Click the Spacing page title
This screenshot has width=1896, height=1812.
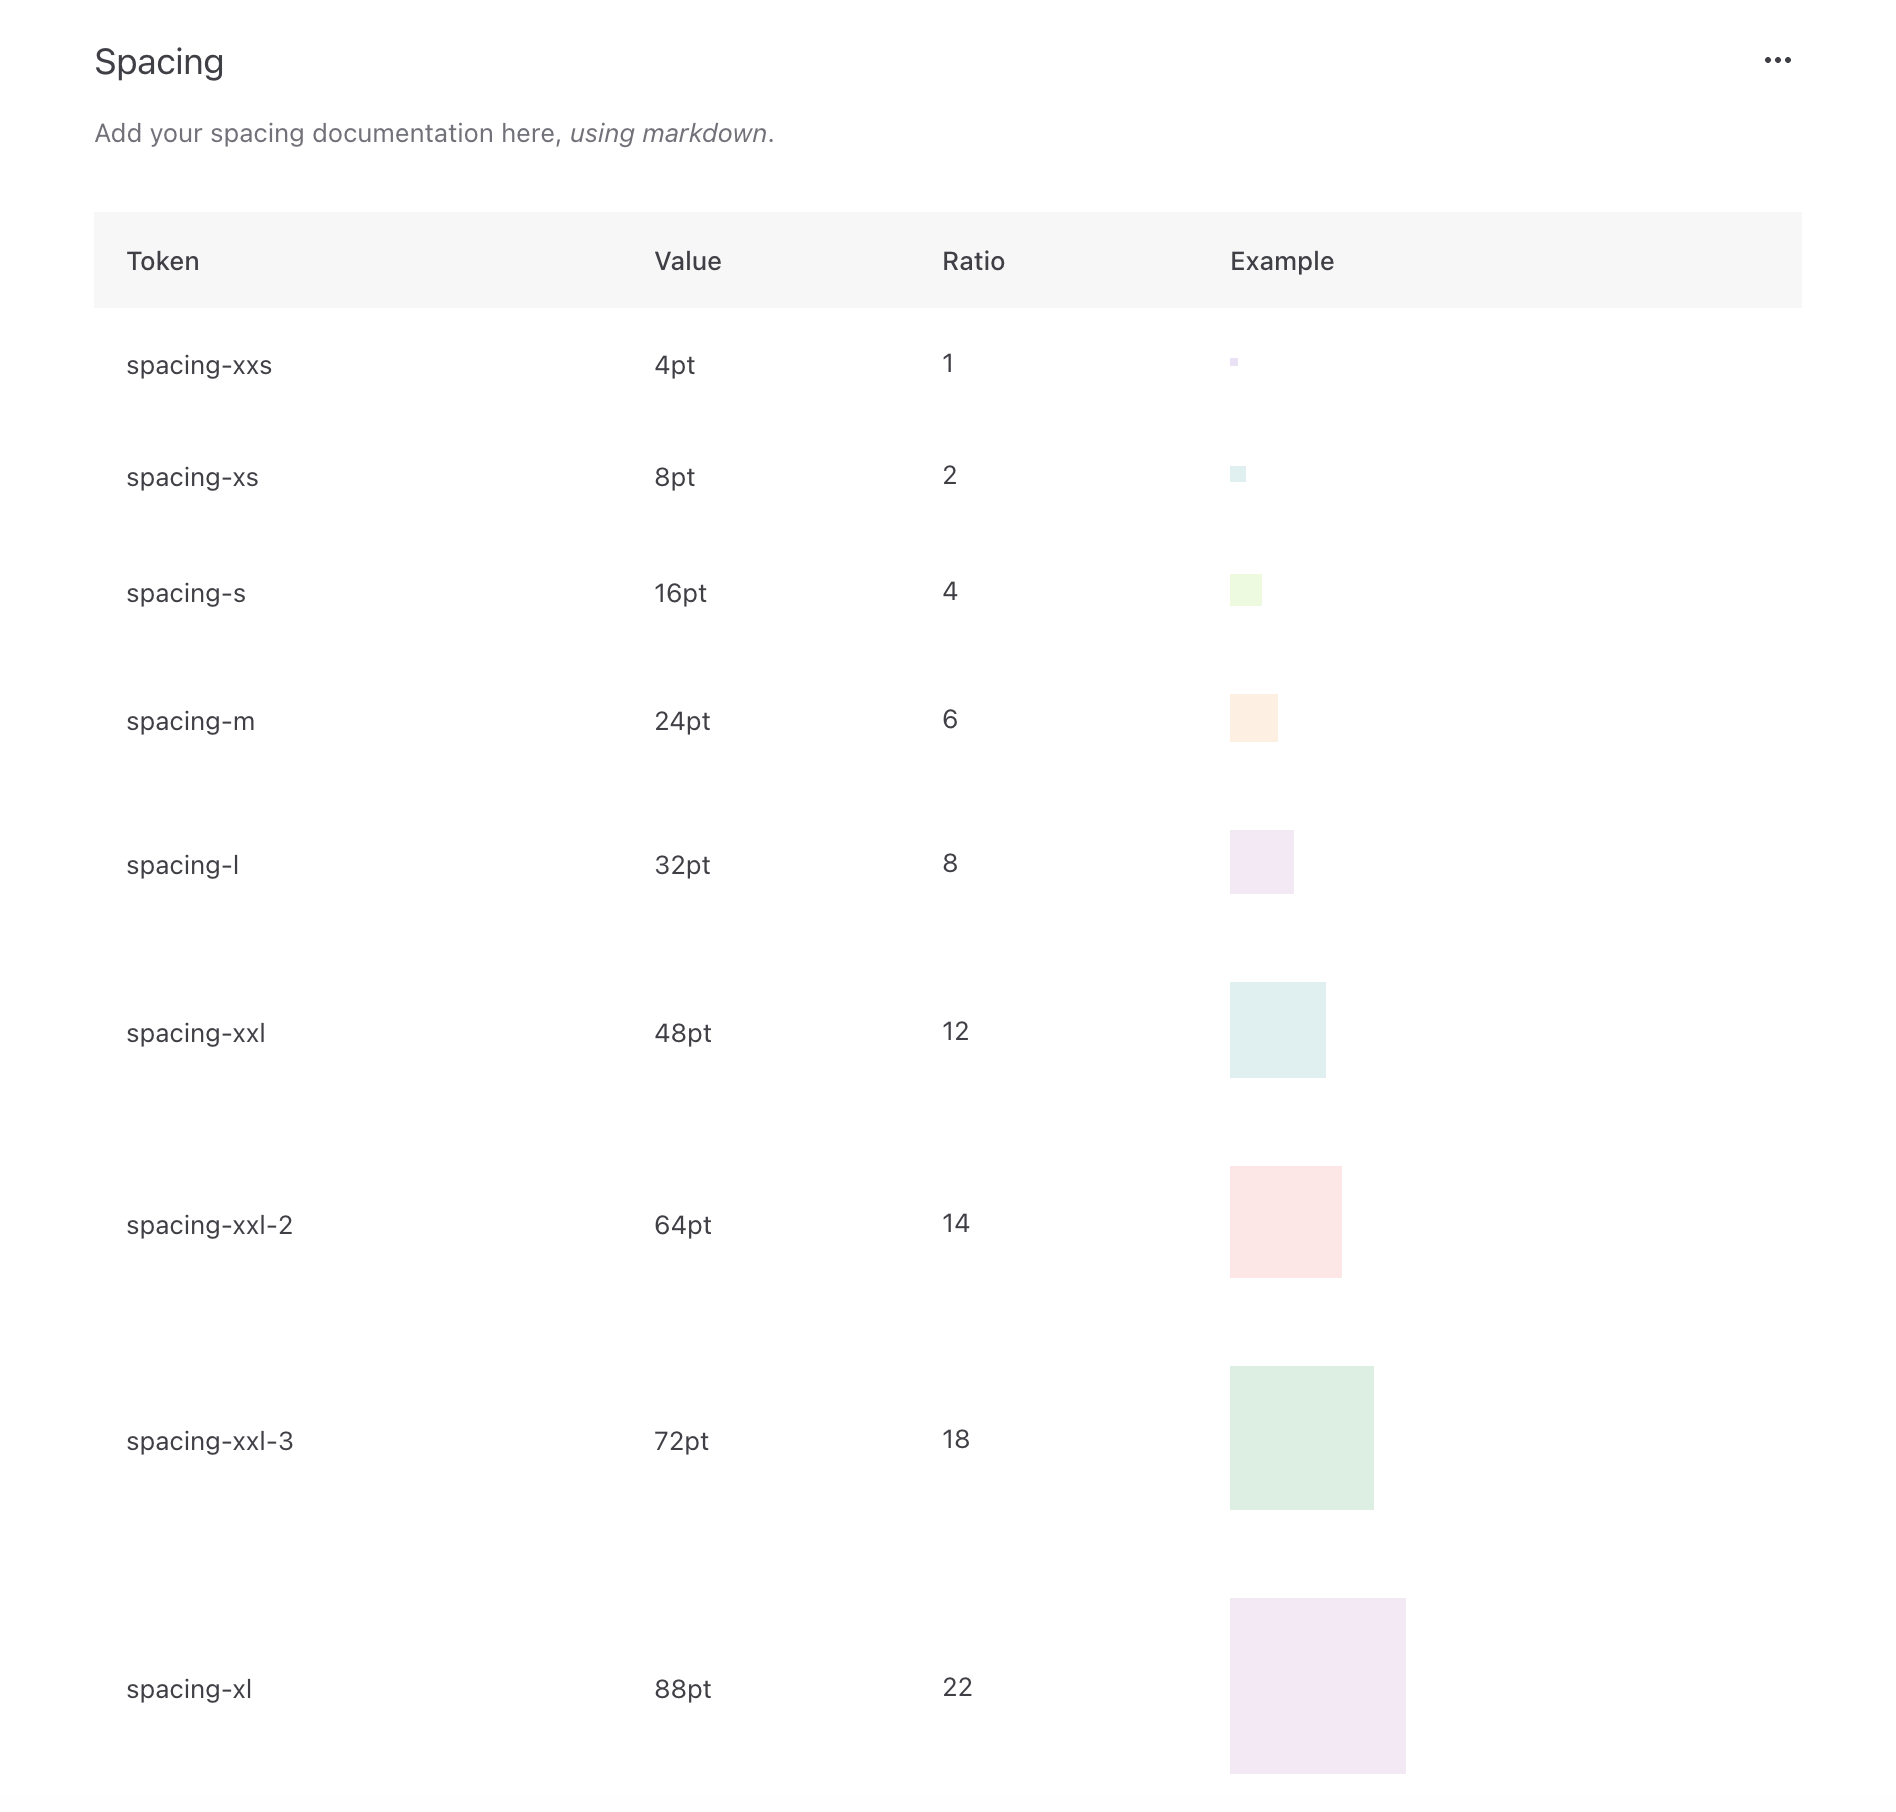click(159, 61)
